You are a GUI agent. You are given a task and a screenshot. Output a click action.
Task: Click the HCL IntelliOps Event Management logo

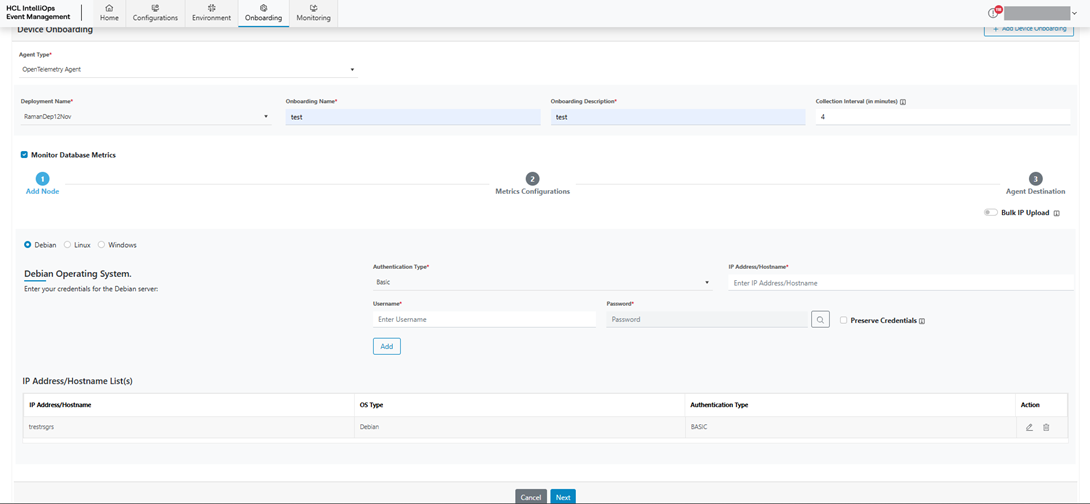(x=37, y=12)
